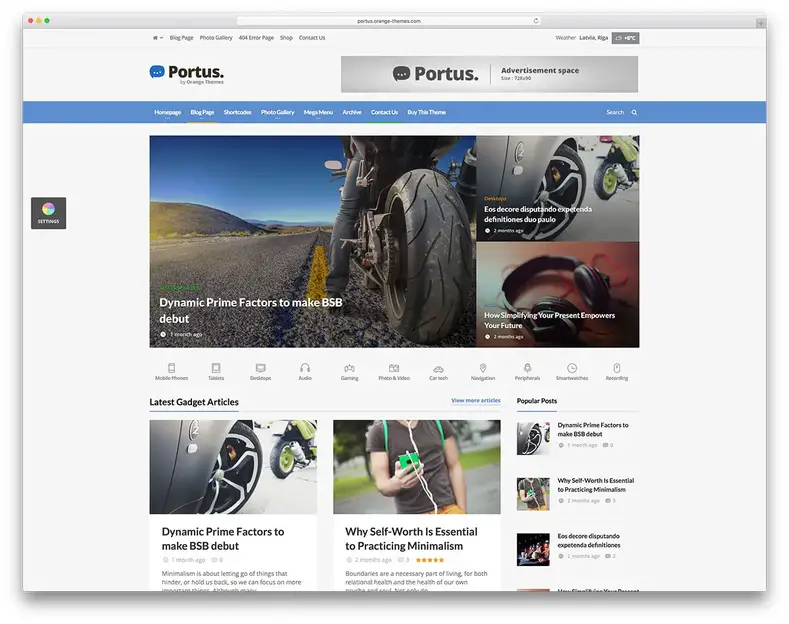Click the weather temperature badge

click(625, 38)
